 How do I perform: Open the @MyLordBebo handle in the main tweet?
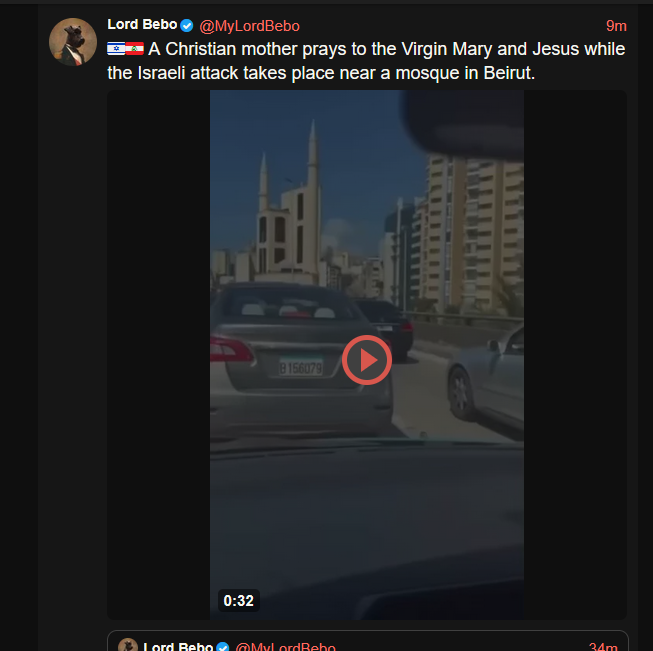(x=249, y=26)
